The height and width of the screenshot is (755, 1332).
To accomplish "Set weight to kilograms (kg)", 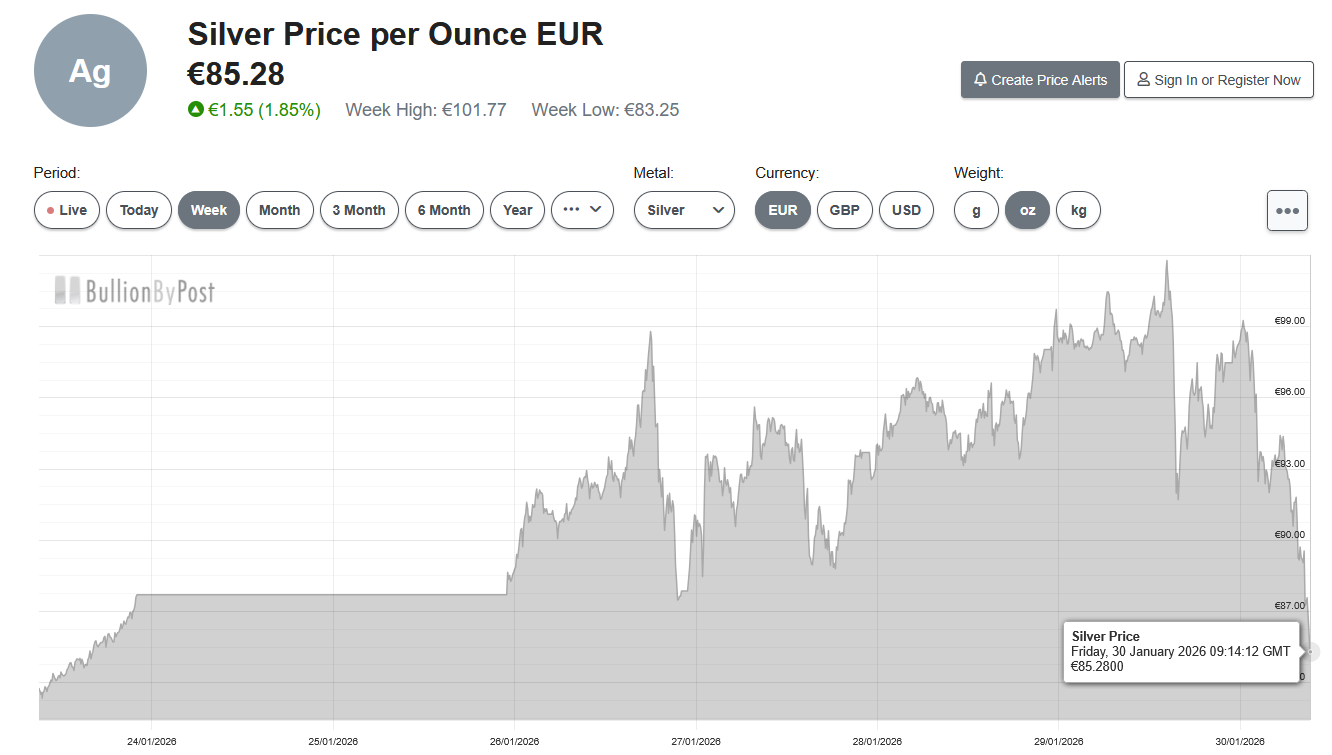I will pos(1078,210).
